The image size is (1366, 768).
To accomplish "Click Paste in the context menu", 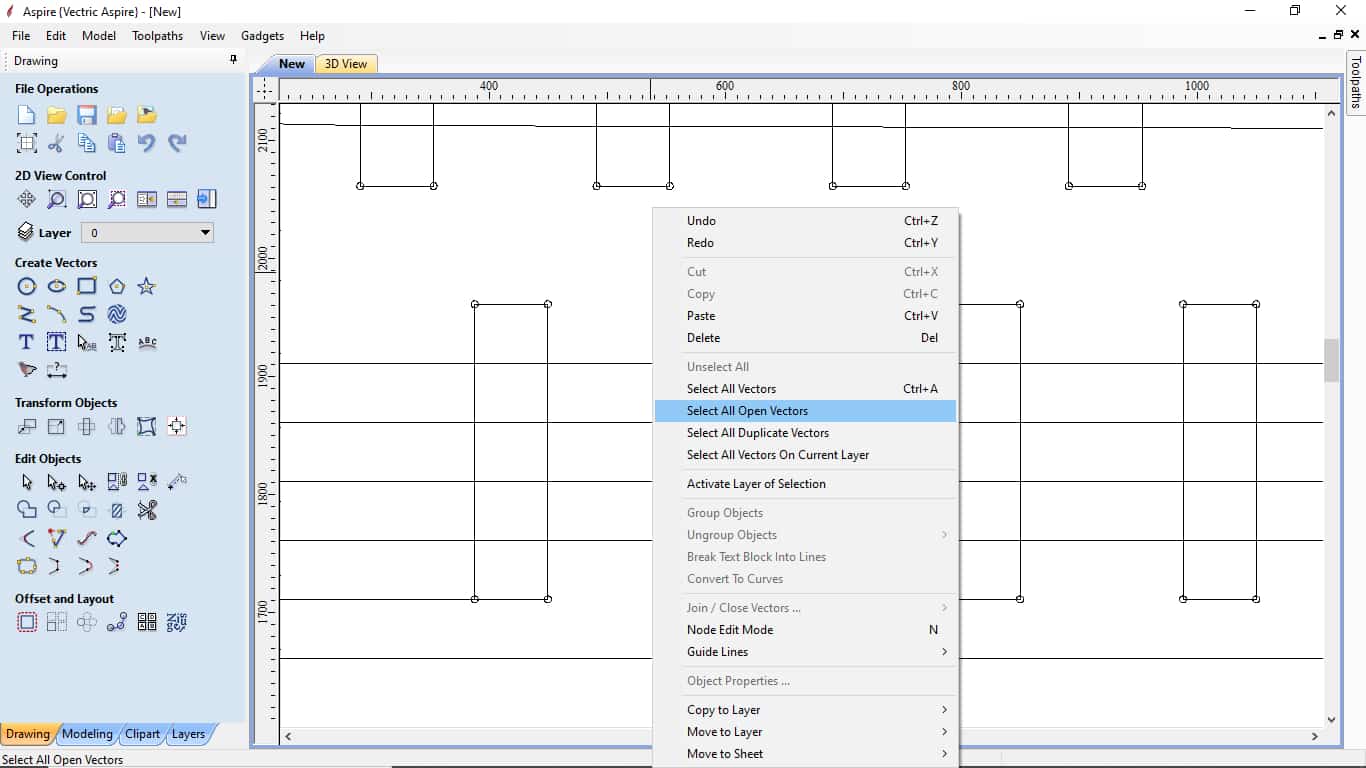I will coord(805,316).
